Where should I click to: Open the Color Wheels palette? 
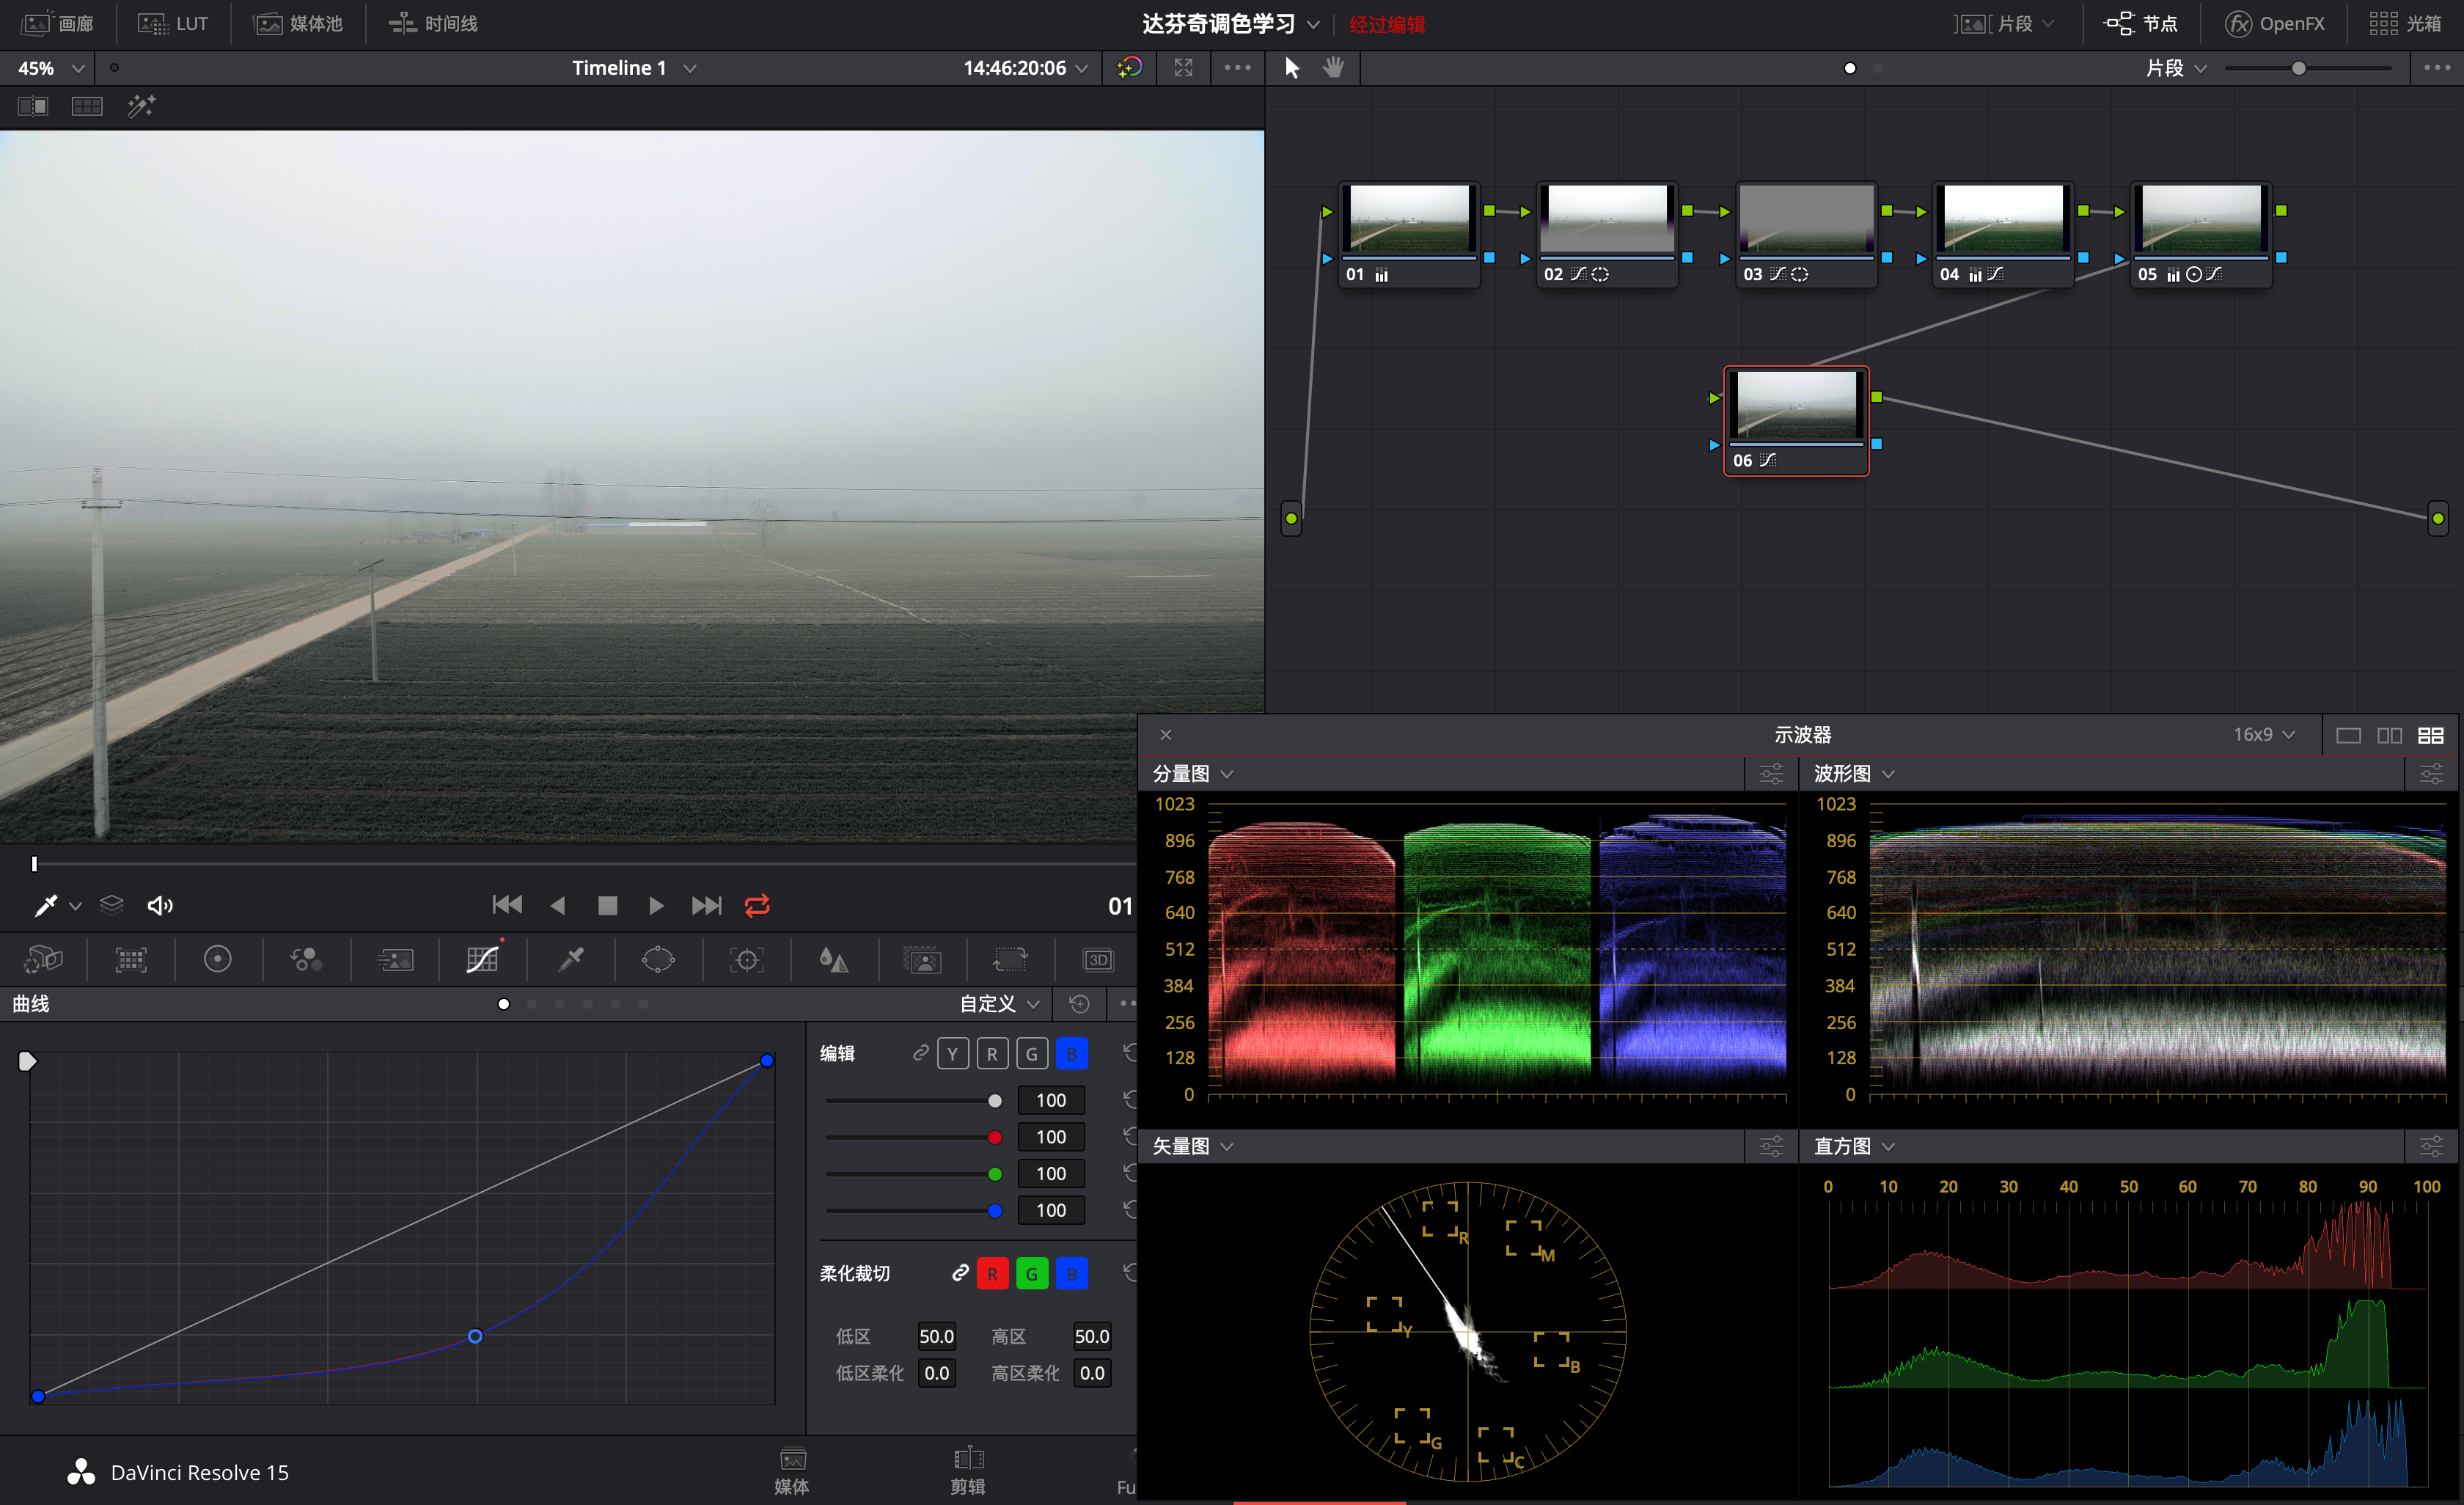coord(217,959)
